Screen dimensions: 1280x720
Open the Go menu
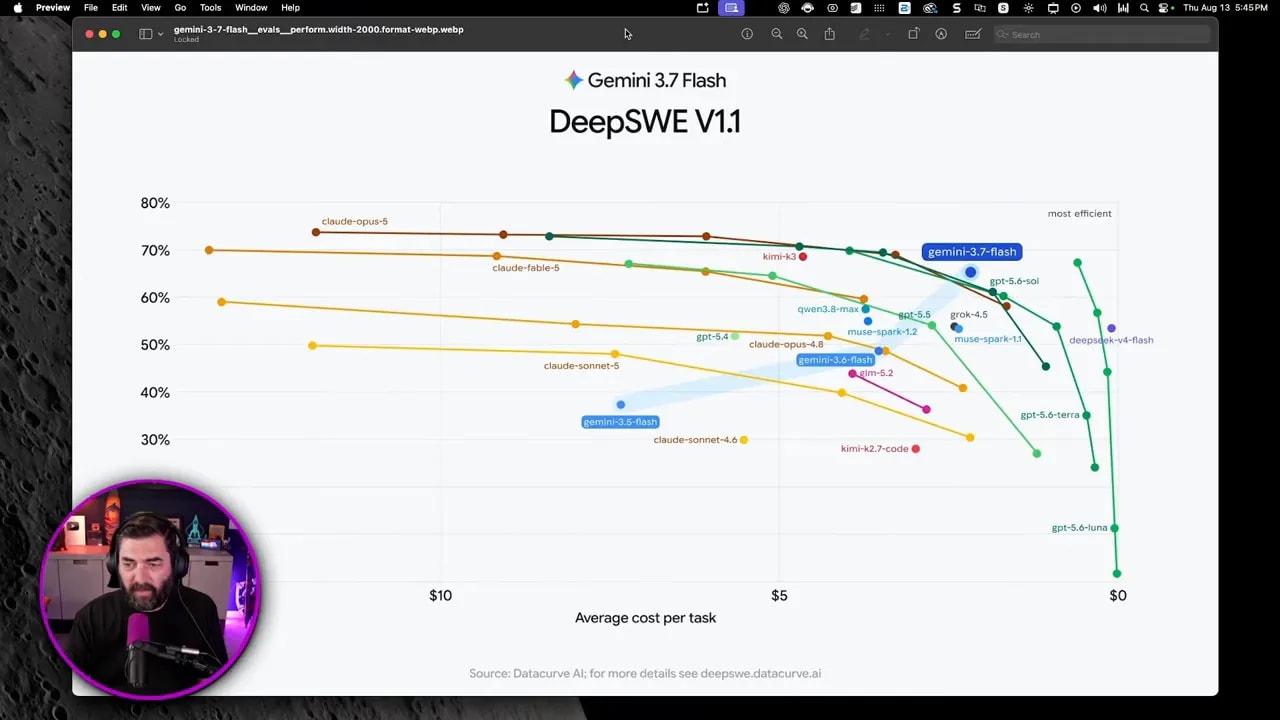(x=180, y=8)
